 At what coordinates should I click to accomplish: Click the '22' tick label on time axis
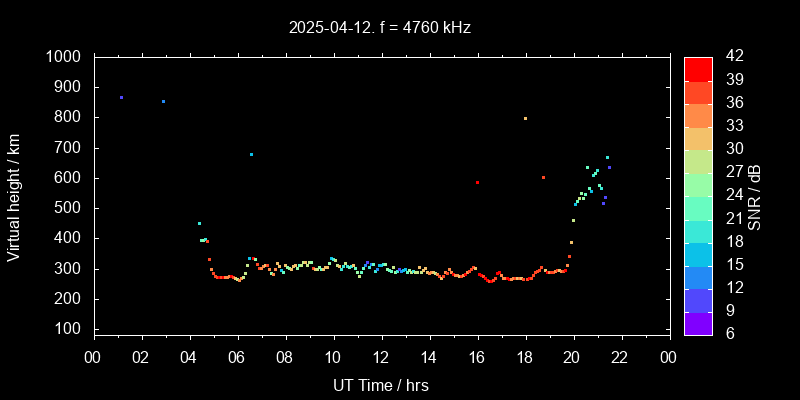pos(620,357)
